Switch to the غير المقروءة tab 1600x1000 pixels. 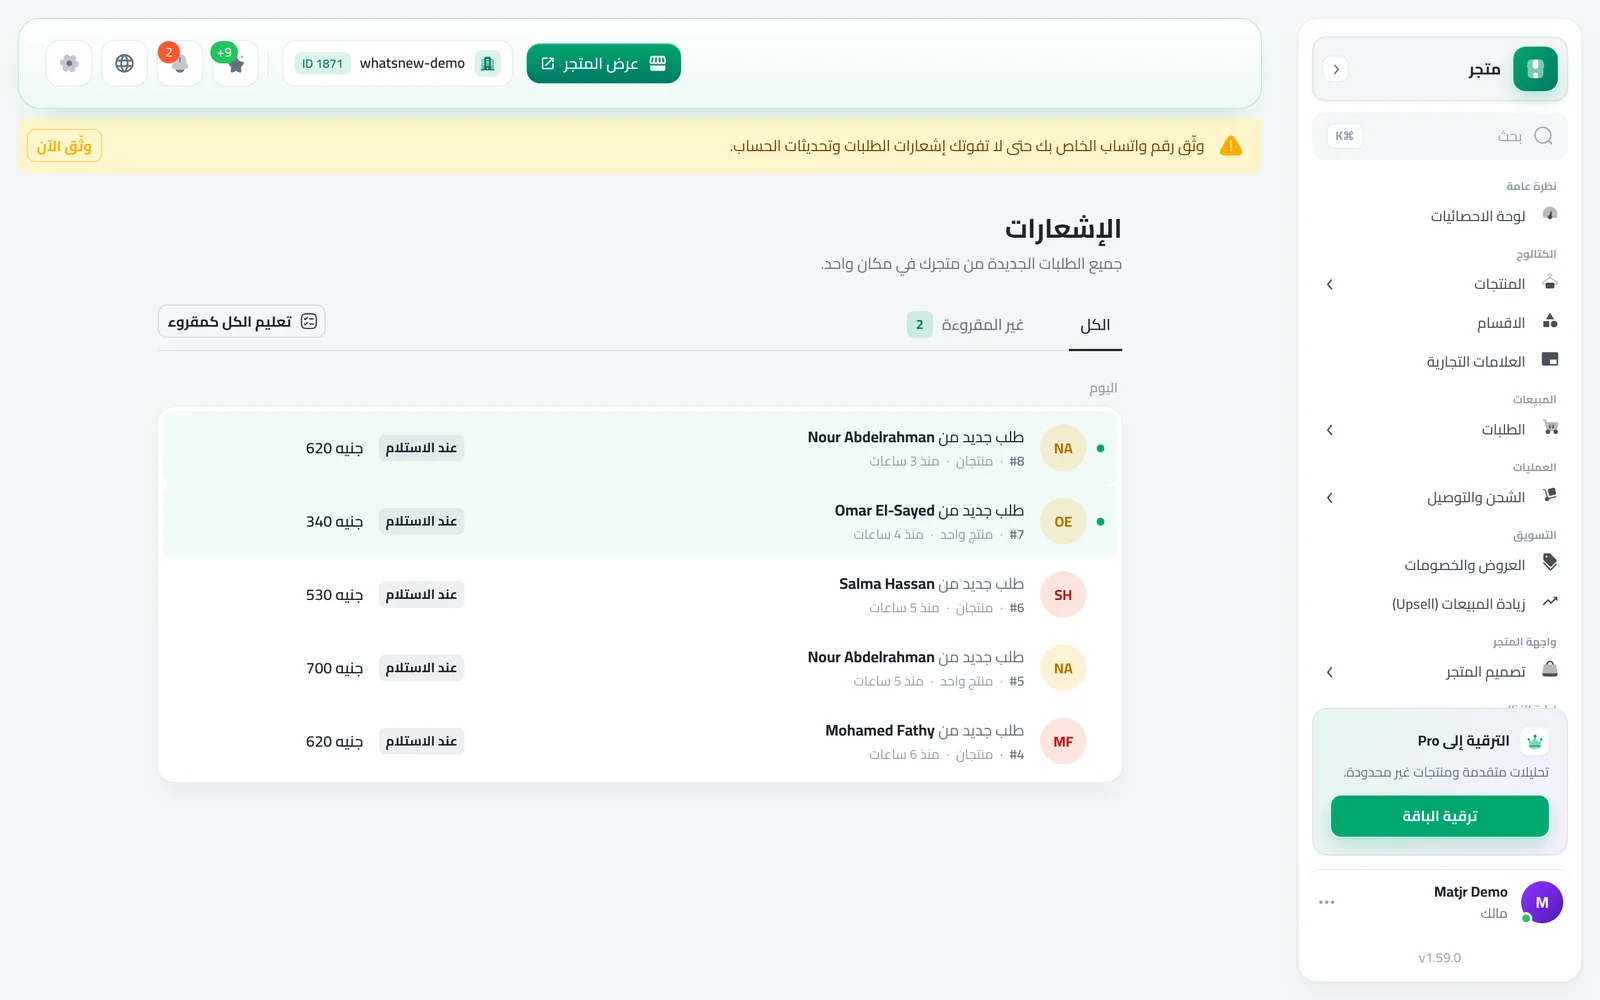pyautogui.click(x=965, y=325)
